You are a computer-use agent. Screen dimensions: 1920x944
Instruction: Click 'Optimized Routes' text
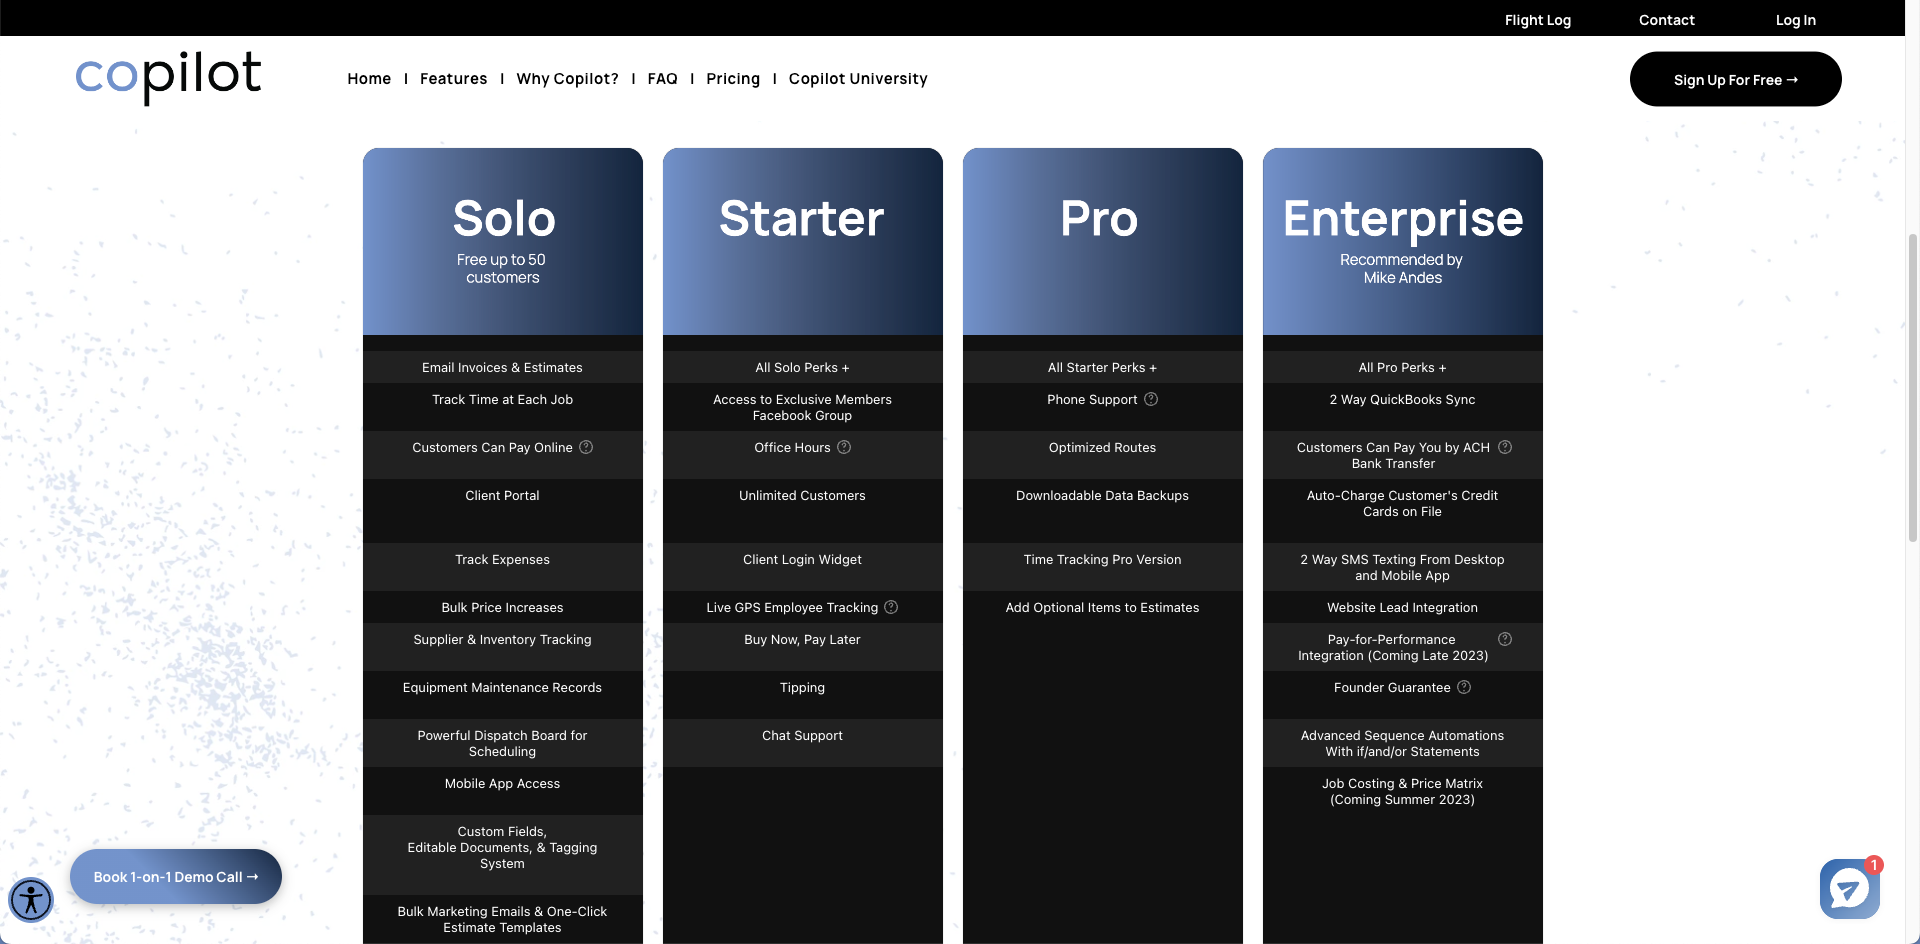(1102, 447)
